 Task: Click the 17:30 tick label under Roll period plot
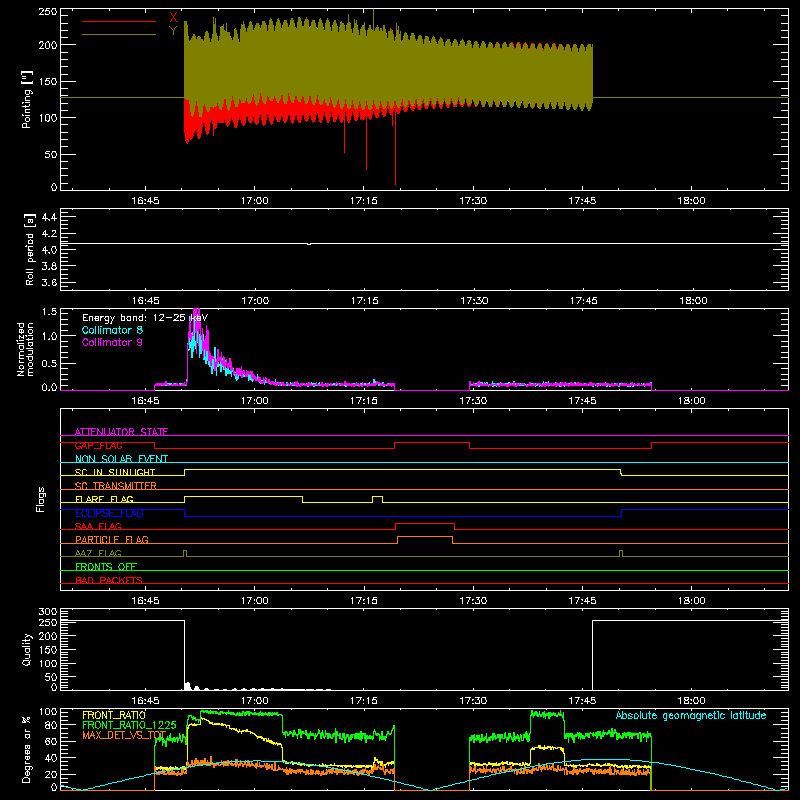coord(474,301)
